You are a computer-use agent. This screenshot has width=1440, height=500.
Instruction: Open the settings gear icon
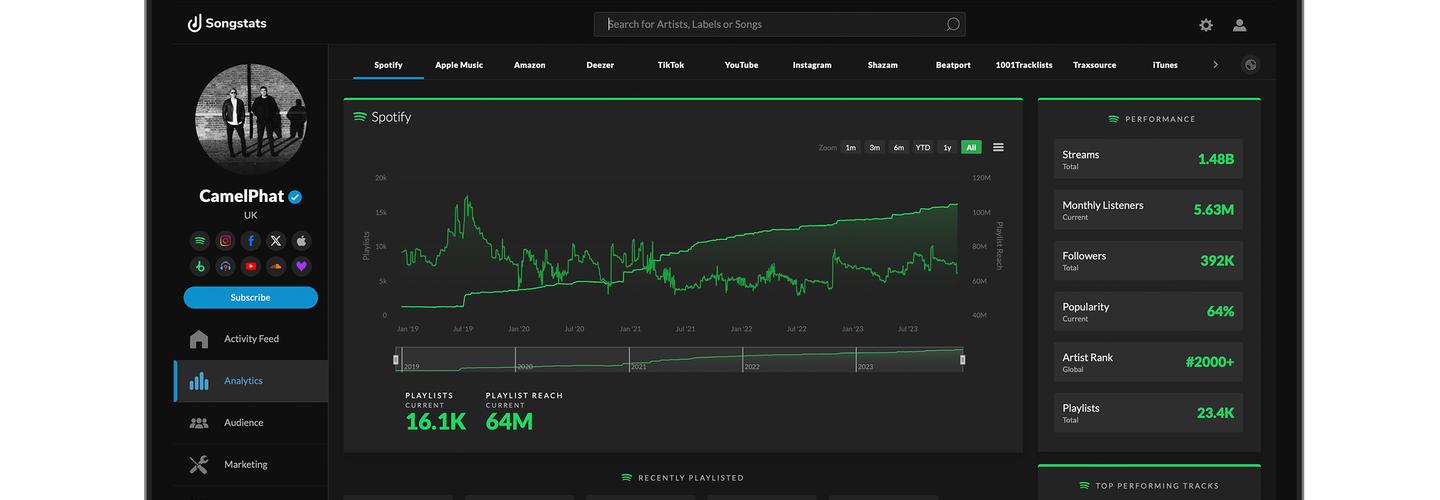(1206, 25)
